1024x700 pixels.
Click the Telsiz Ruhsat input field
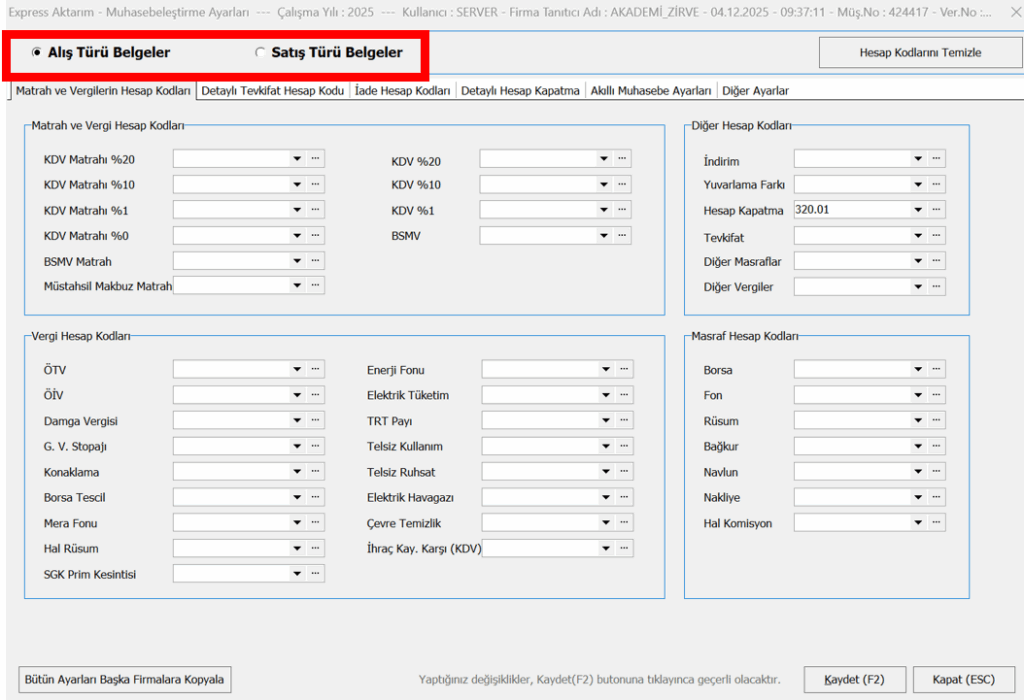[x=540, y=471]
